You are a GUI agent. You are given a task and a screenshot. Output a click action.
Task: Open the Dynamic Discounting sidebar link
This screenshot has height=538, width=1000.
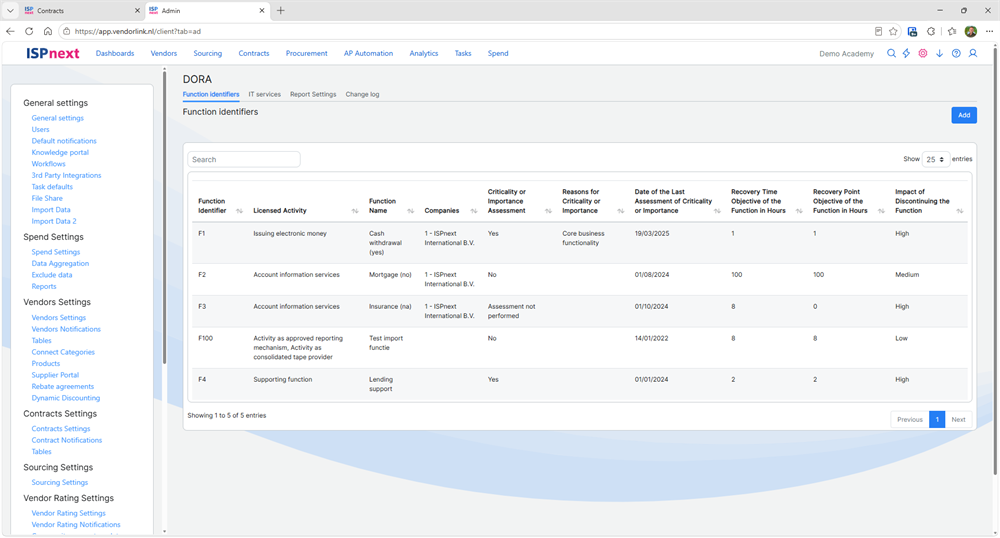point(66,398)
